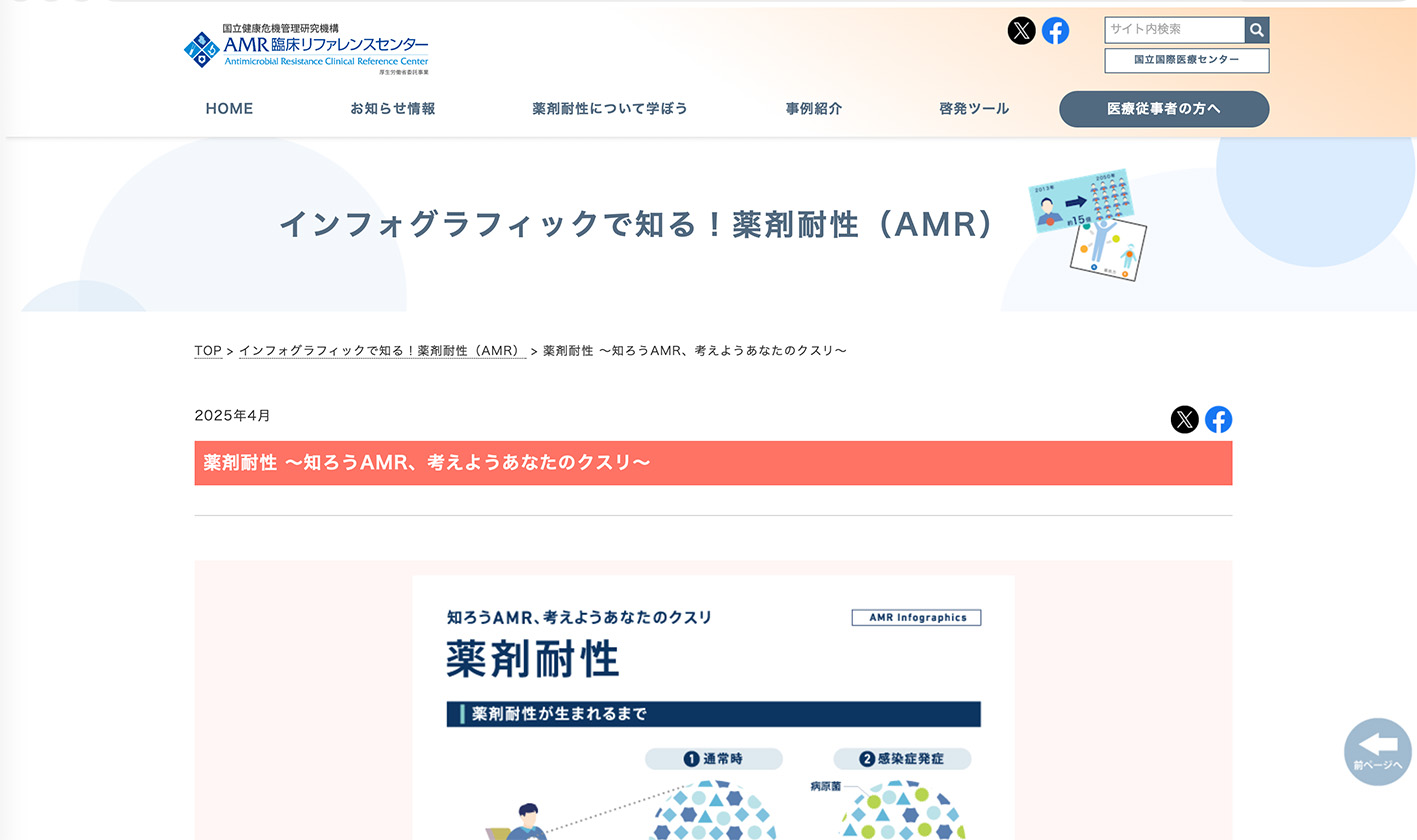Click the 薬剤耐性 infographic image

[x=713, y=720]
